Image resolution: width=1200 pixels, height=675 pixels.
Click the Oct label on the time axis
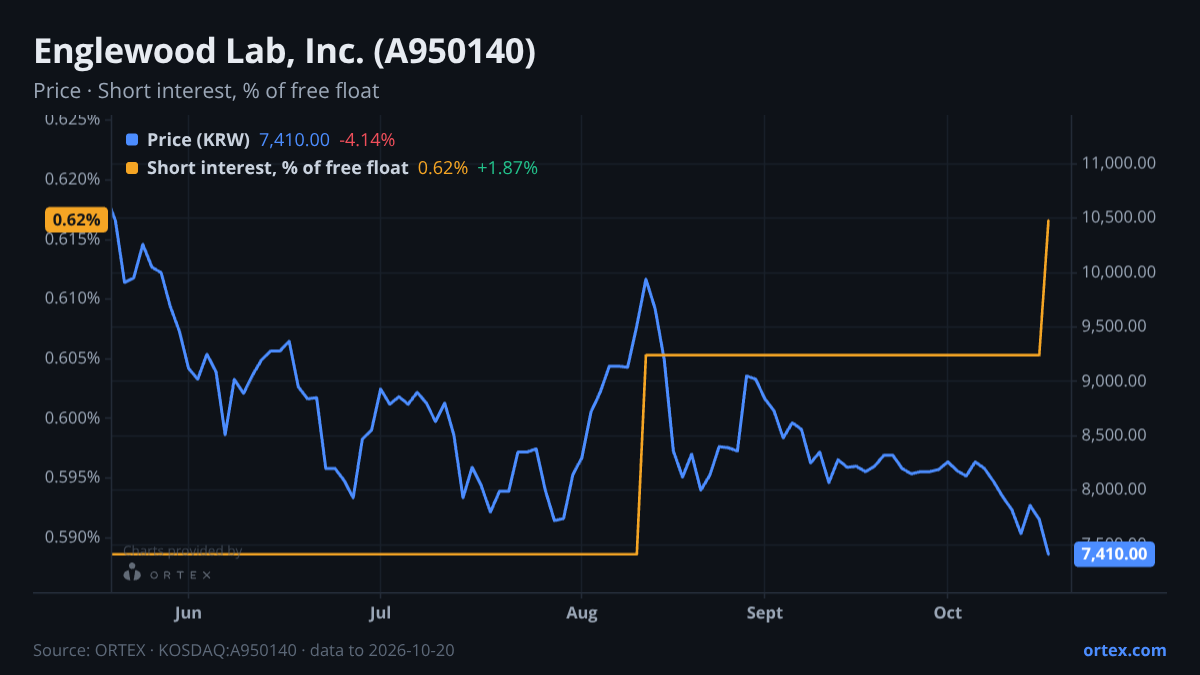947,613
